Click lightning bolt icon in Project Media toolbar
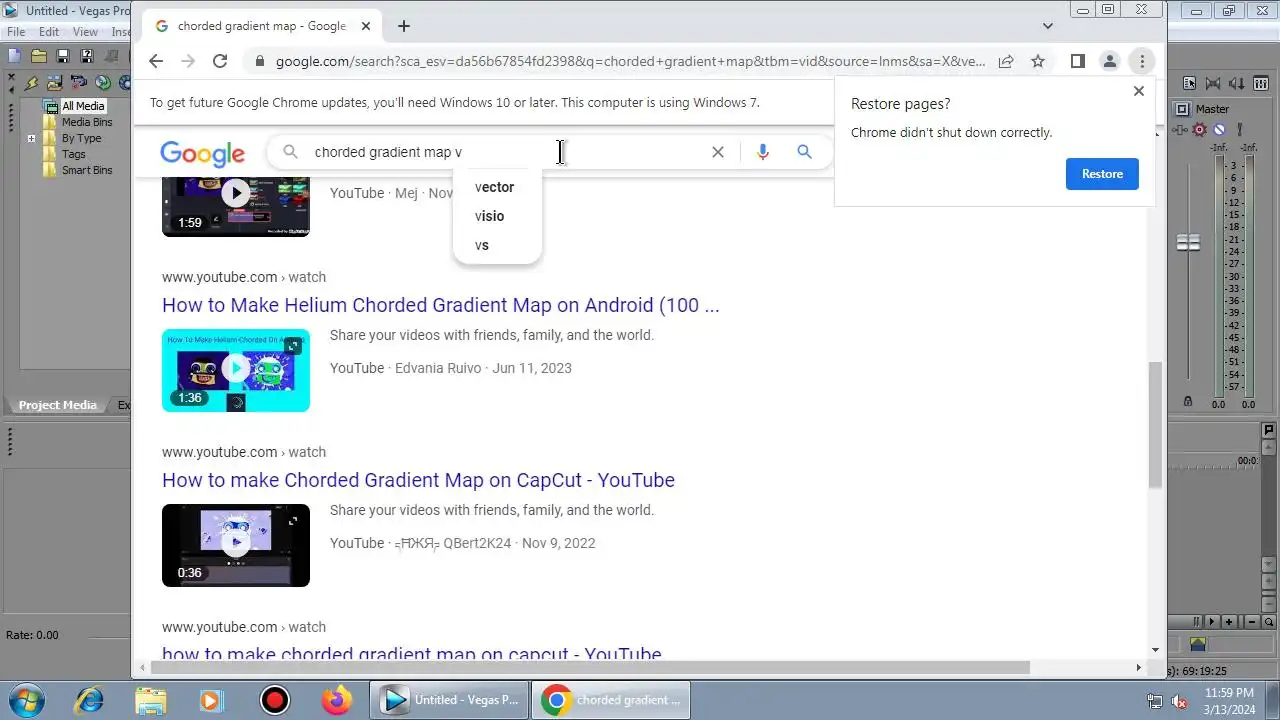This screenshot has width=1280, height=720. tap(31, 83)
